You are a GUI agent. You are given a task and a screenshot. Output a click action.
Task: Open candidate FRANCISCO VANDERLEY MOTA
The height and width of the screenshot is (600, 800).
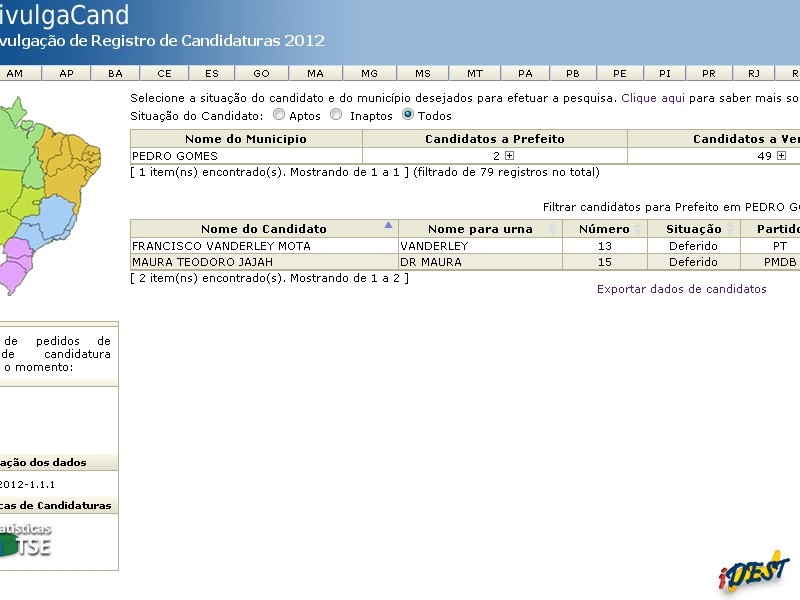pyautogui.click(x=221, y=246)
